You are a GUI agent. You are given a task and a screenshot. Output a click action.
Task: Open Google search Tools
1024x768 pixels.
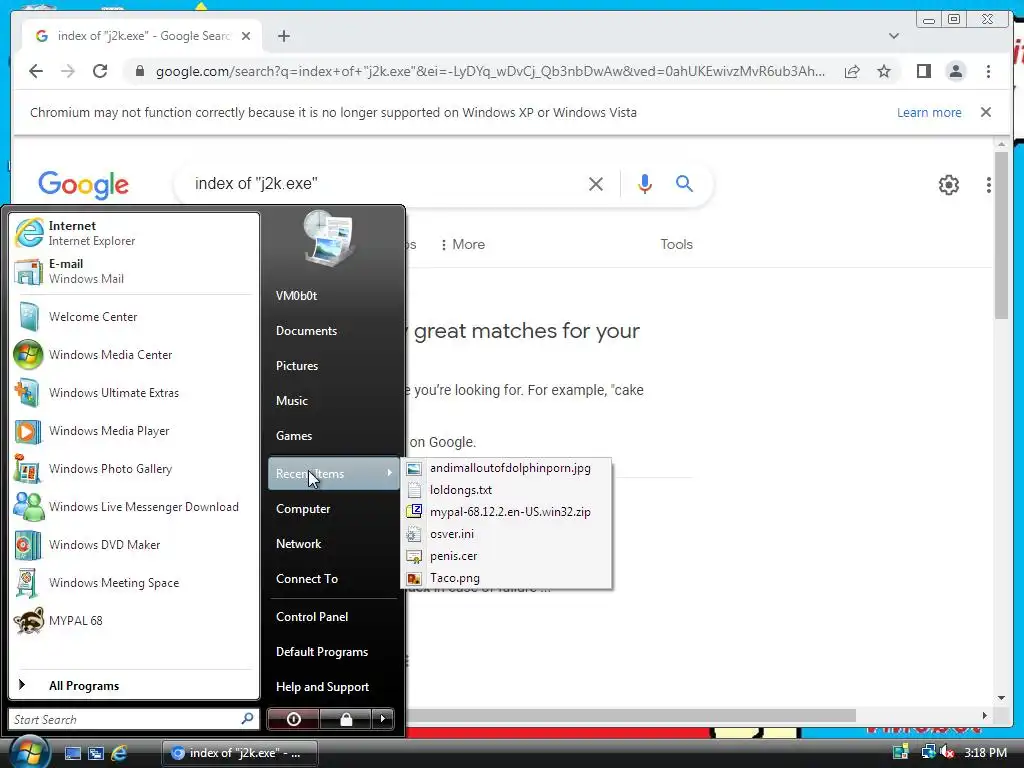pyautogui.click(x=676, y=244)
